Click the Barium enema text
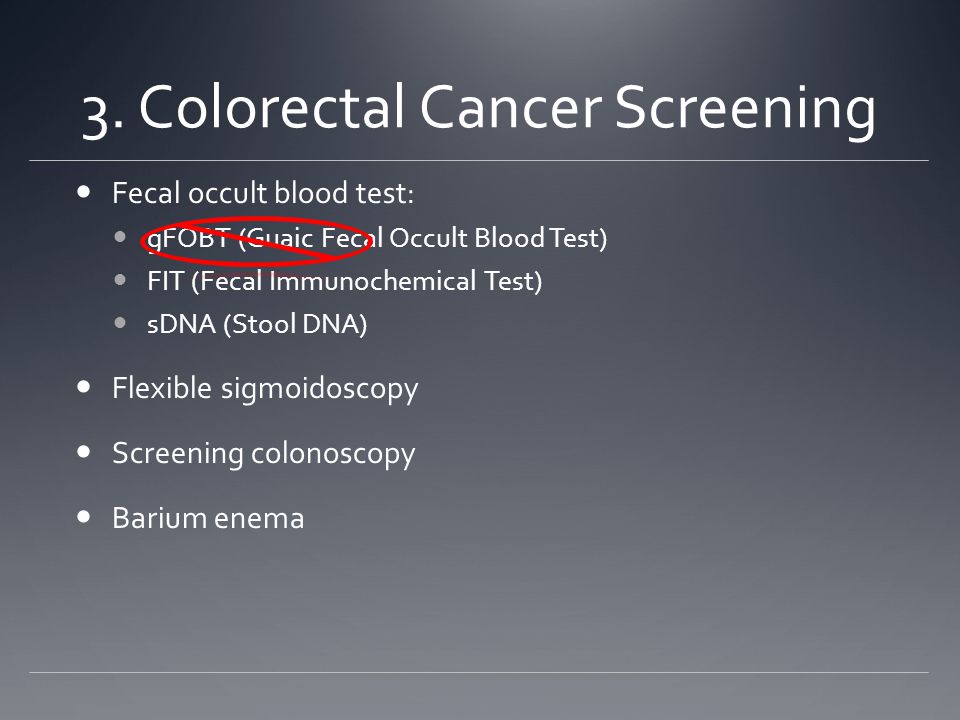 click(x=208, y=518)
